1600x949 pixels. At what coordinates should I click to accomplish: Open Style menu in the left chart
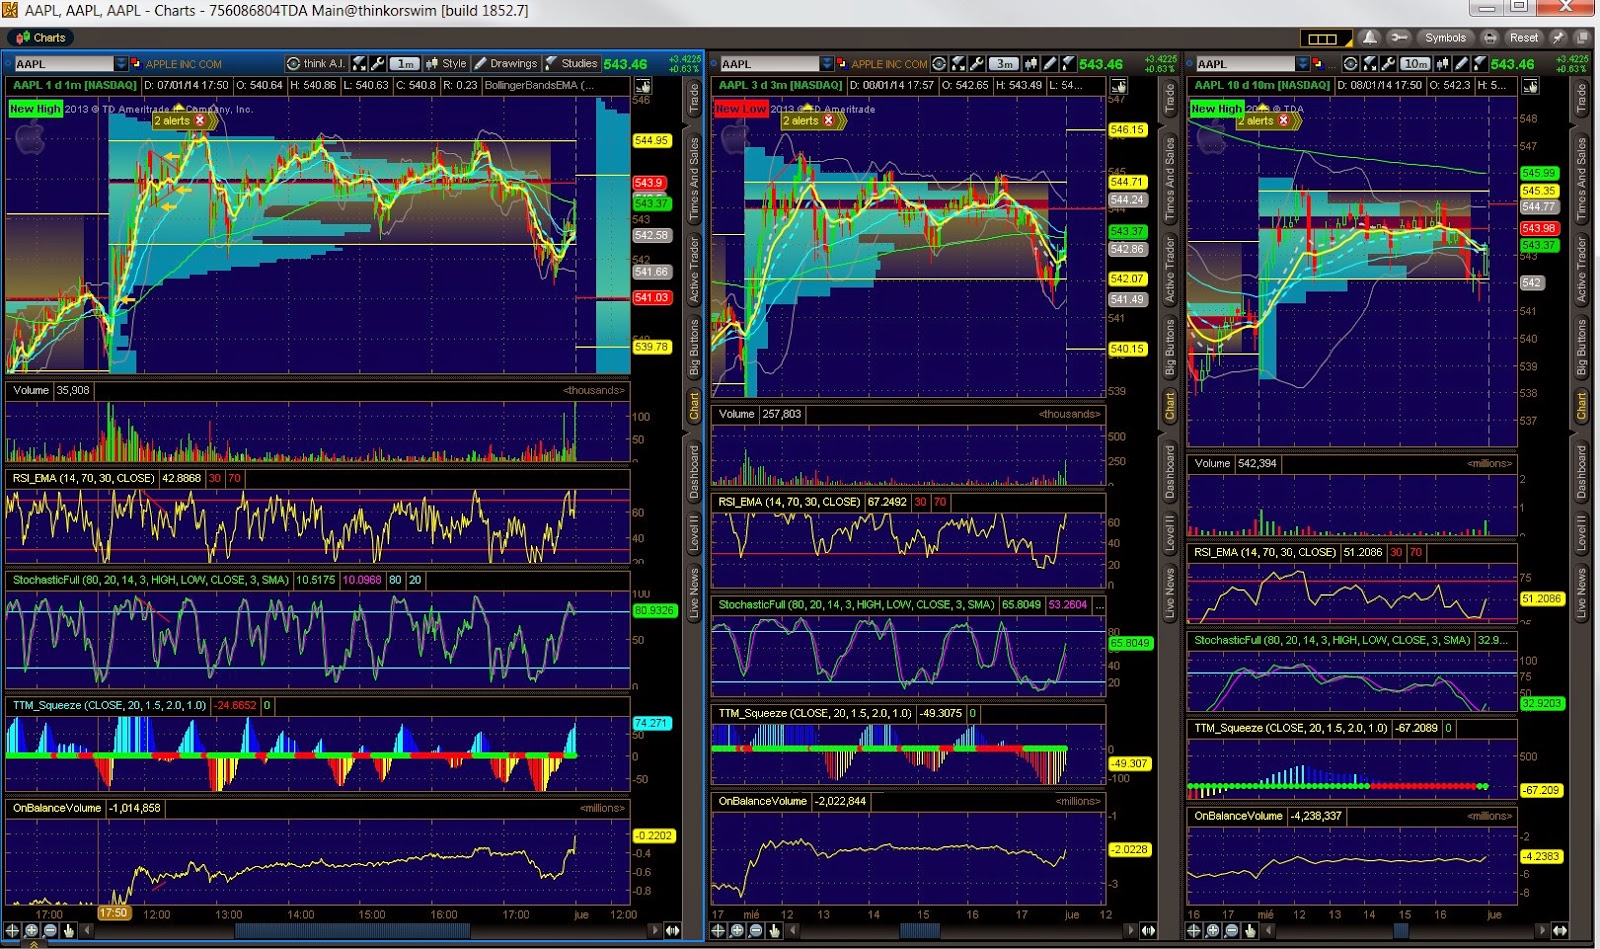447,64
